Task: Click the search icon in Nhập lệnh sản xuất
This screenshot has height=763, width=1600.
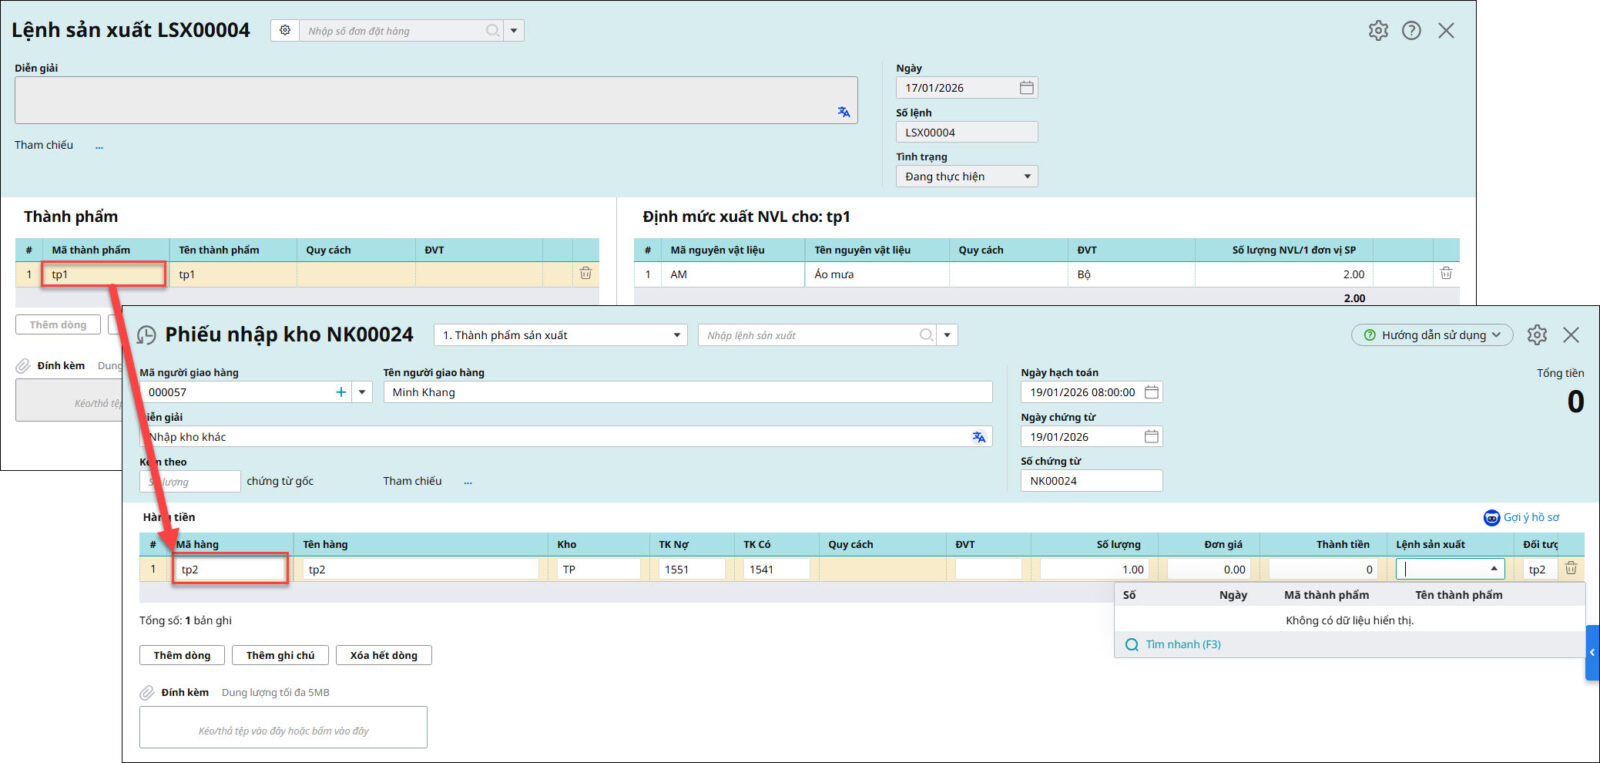Action: [x=927, y=335]
